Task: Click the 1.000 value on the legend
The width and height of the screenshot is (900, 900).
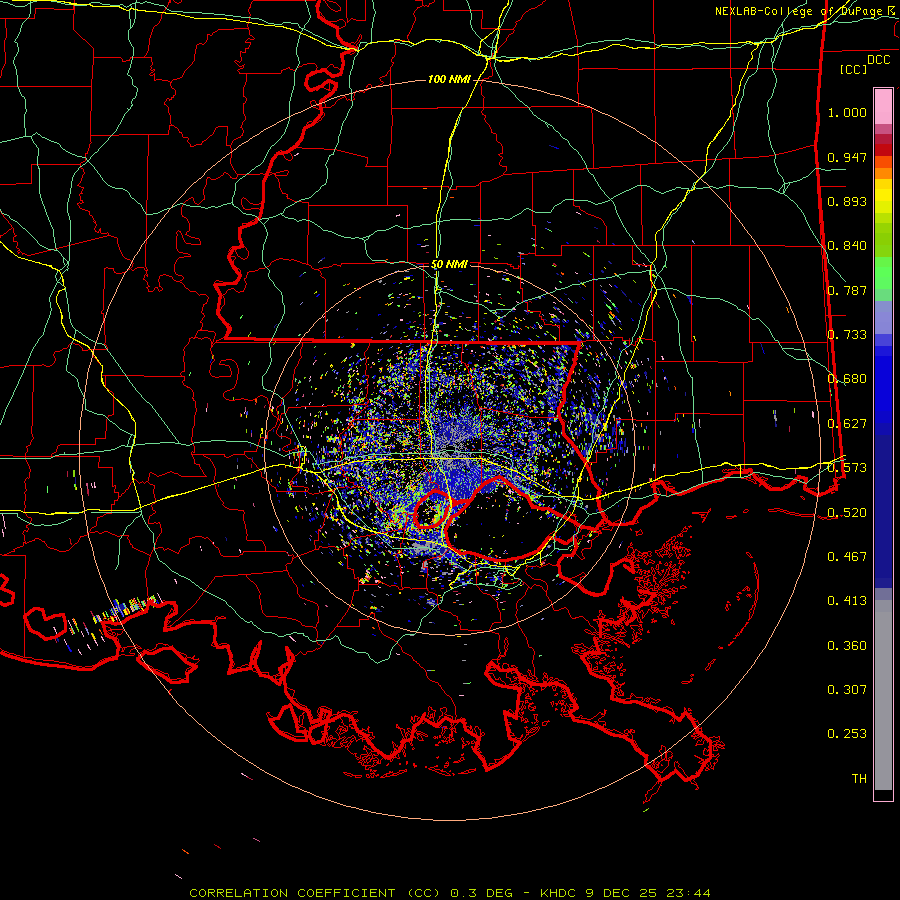Action: point(847,112)
